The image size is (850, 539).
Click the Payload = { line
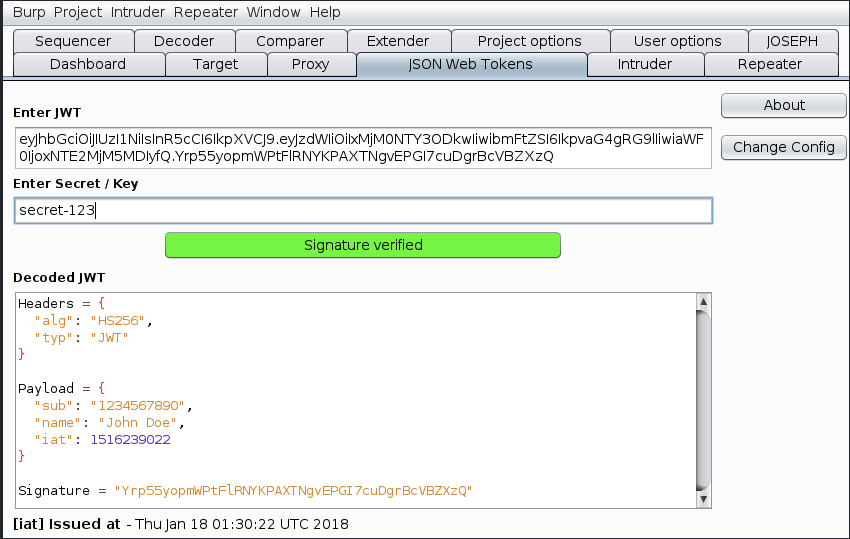coord(61,388)
